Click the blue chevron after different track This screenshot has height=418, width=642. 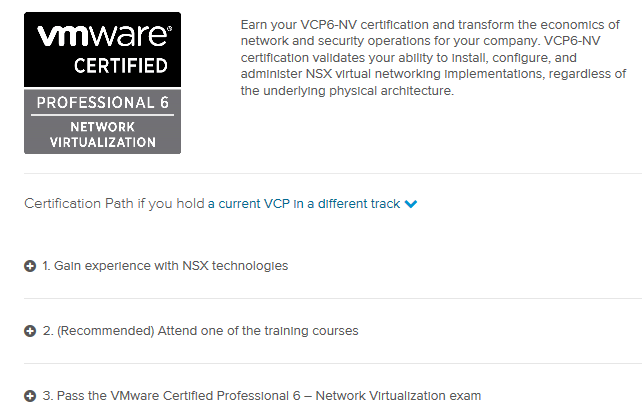411,204
